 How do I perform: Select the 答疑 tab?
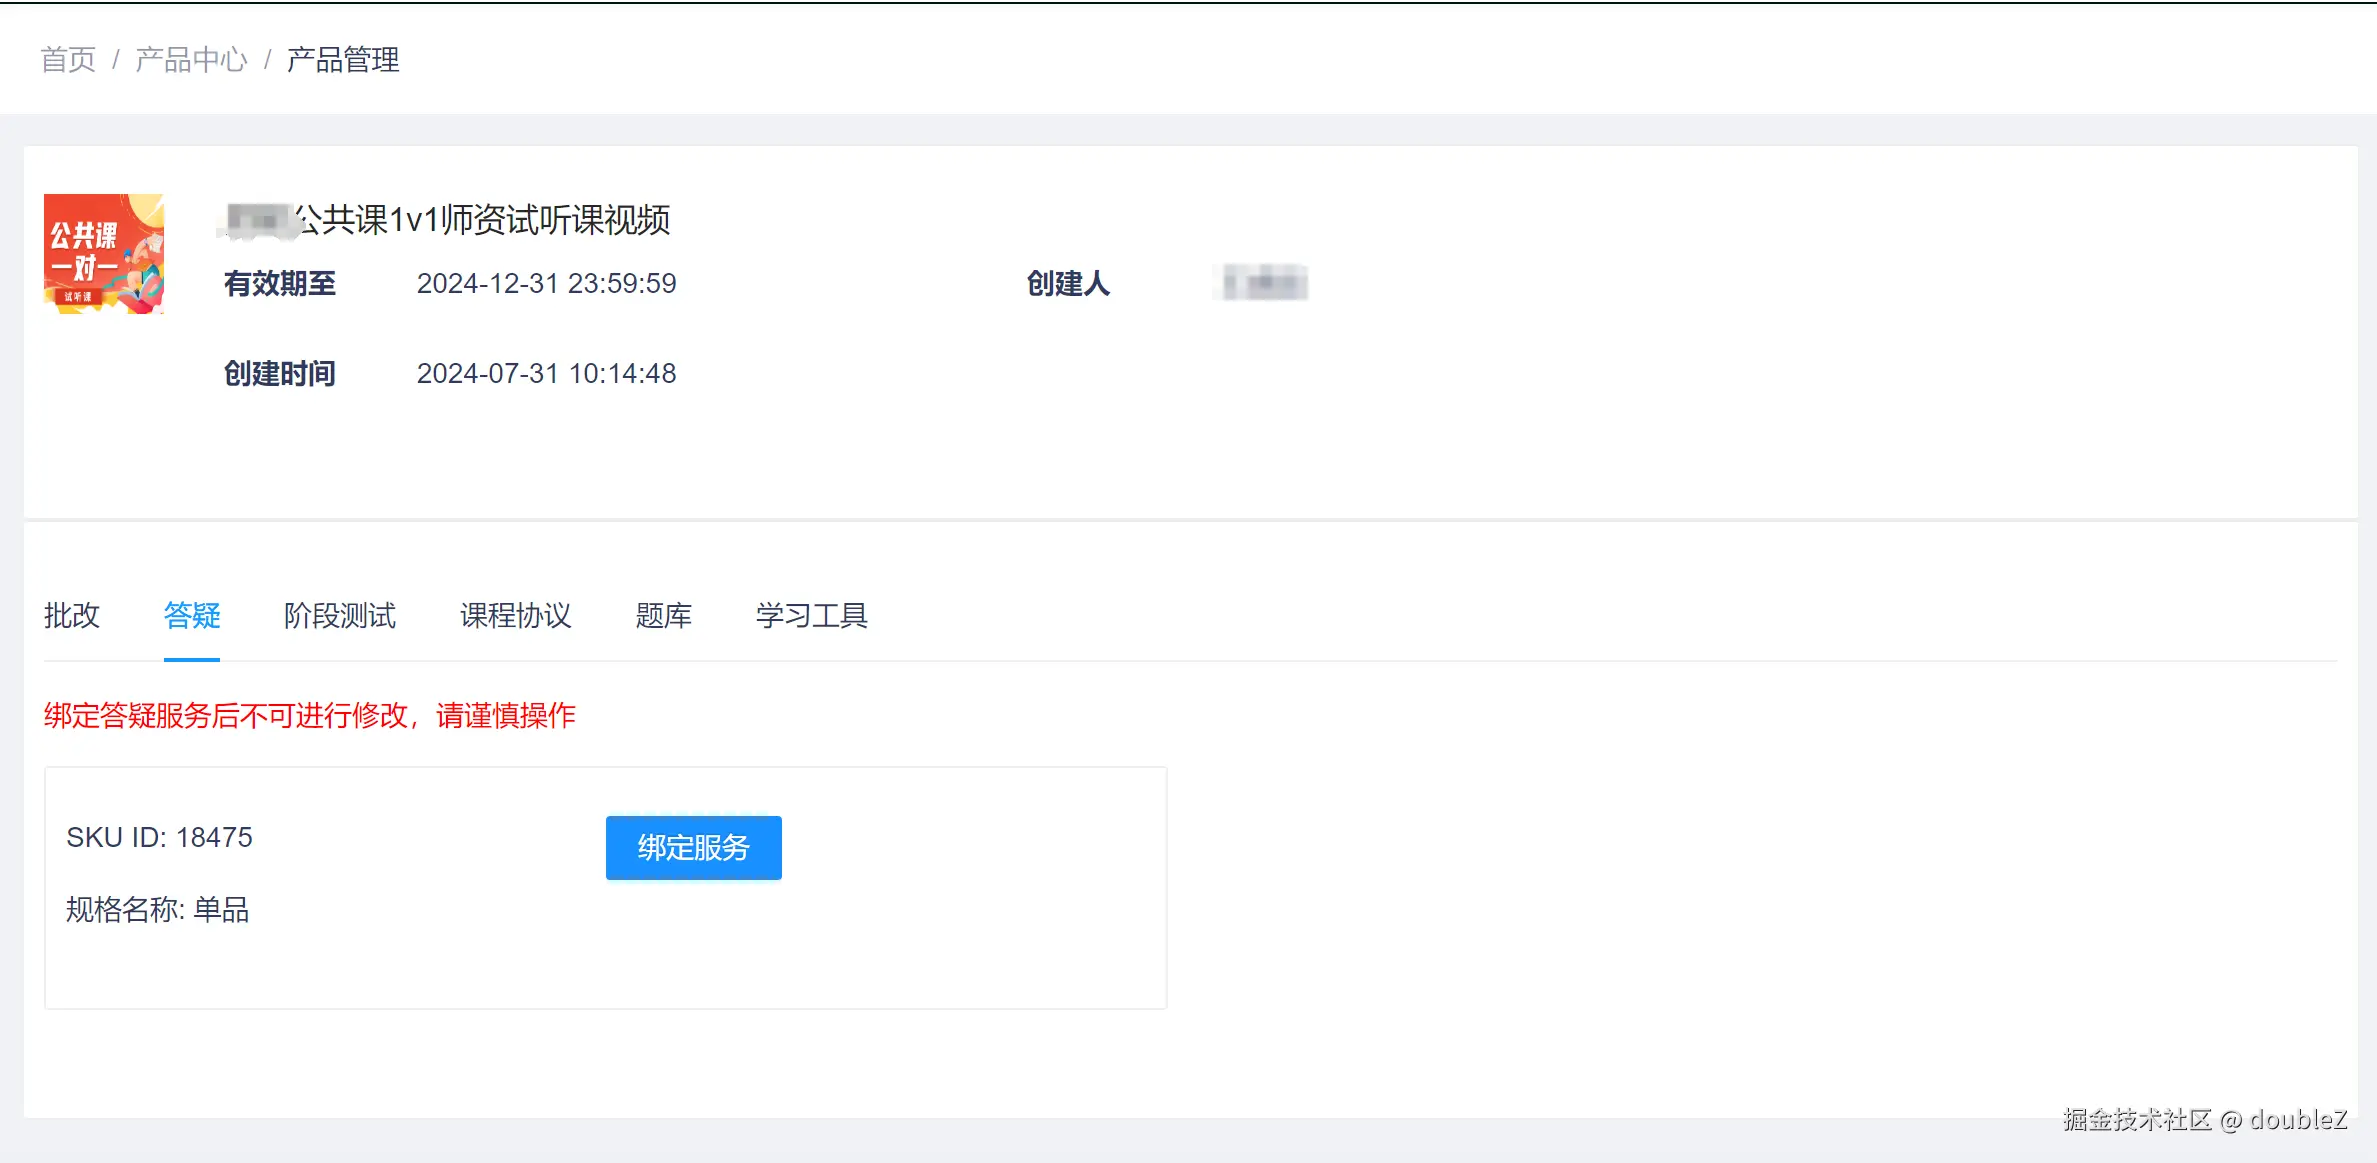point(192,615)
